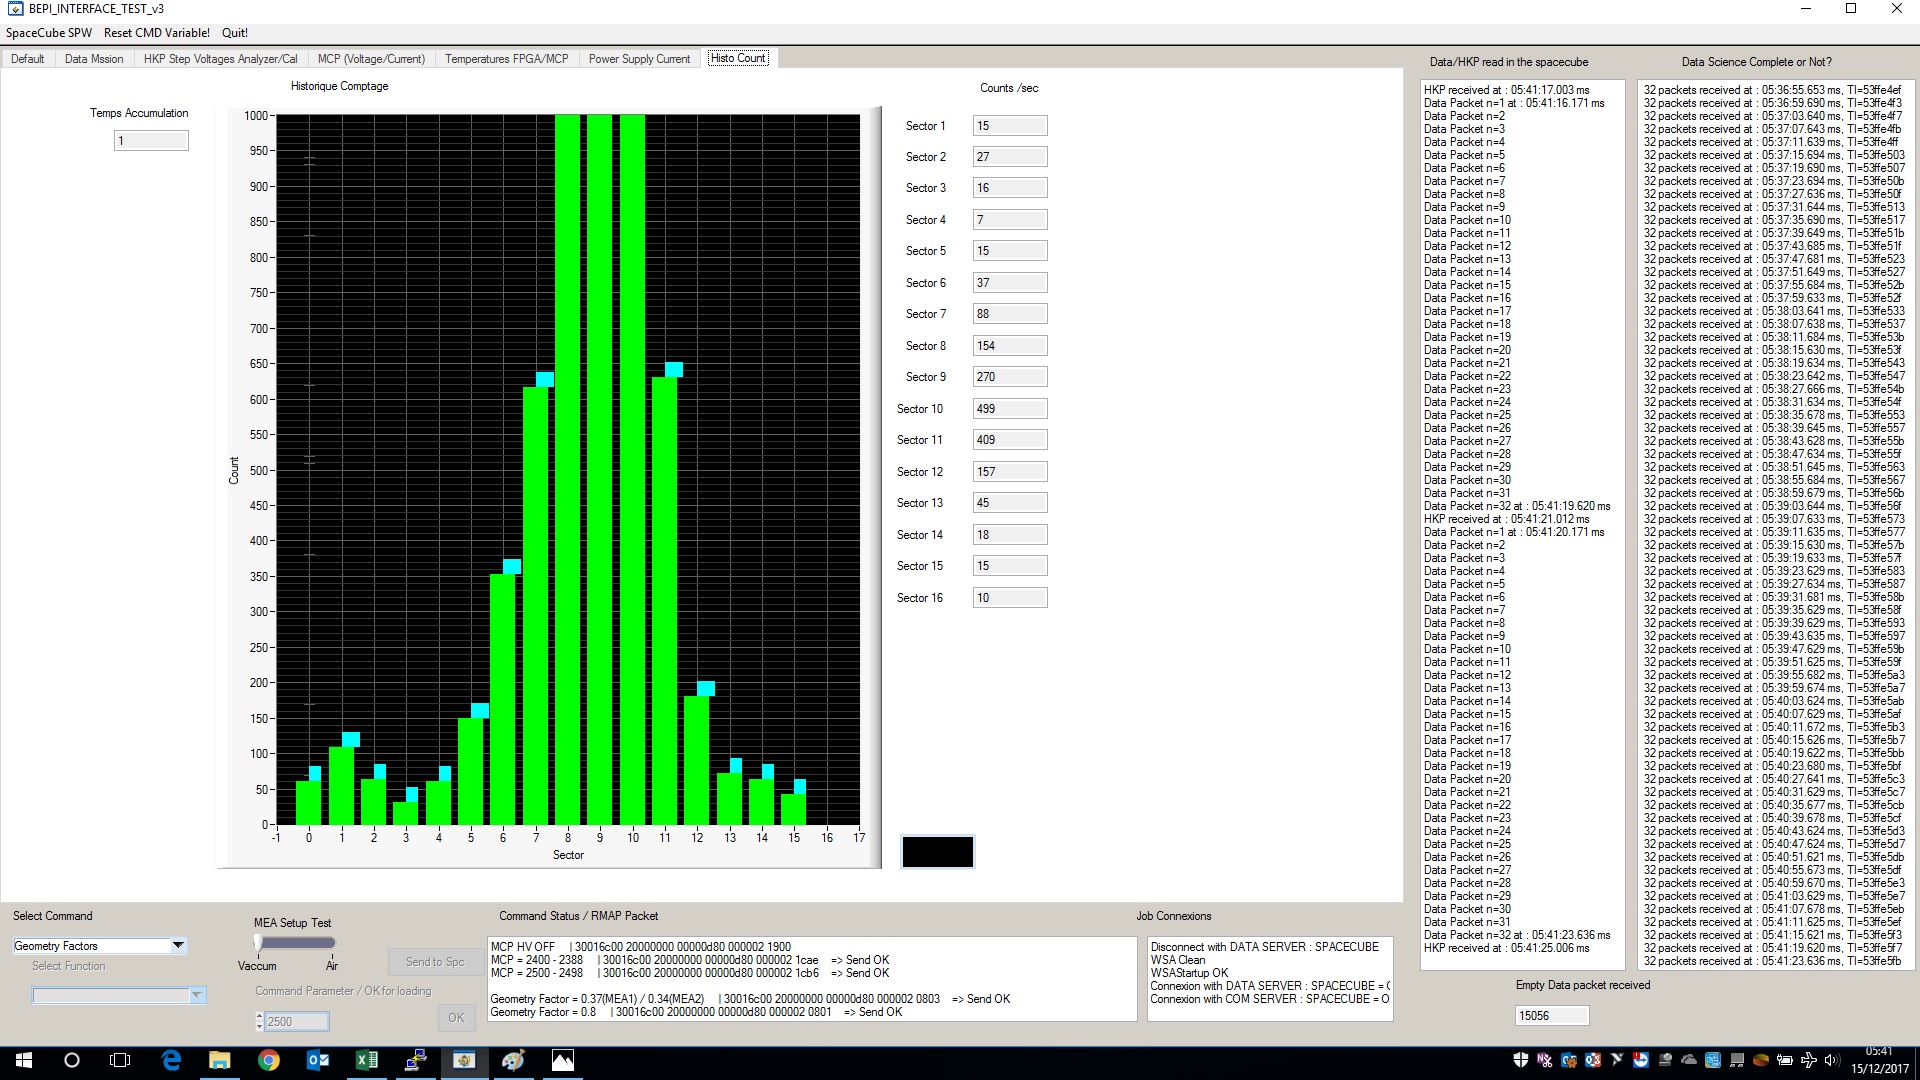Click the OneNote clipper tray icon

pos(1544,1060)
